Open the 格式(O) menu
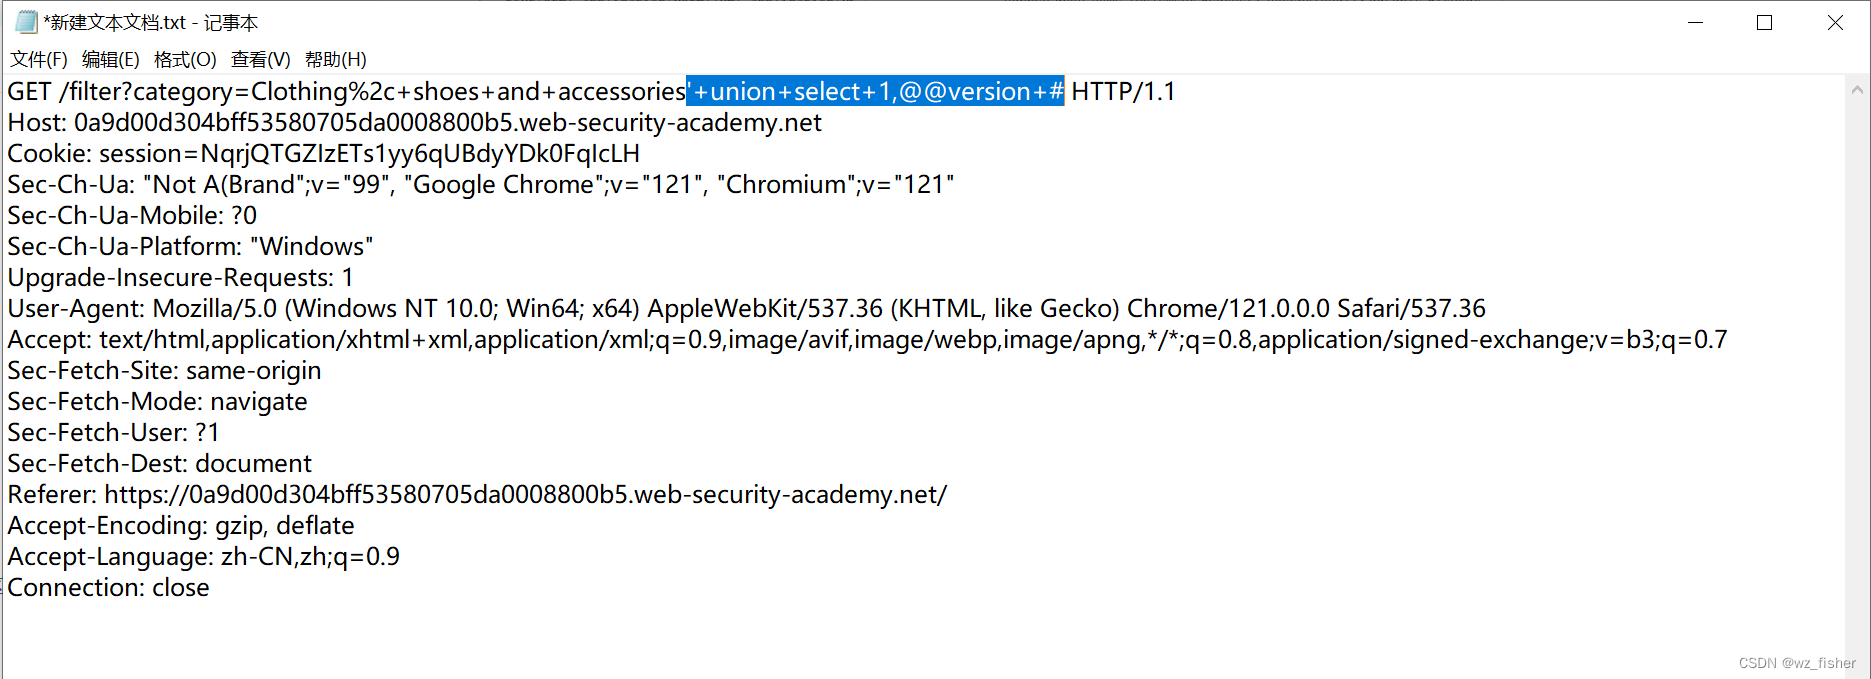This screenshot has height=679, width=1871. (x=184, y=59)
